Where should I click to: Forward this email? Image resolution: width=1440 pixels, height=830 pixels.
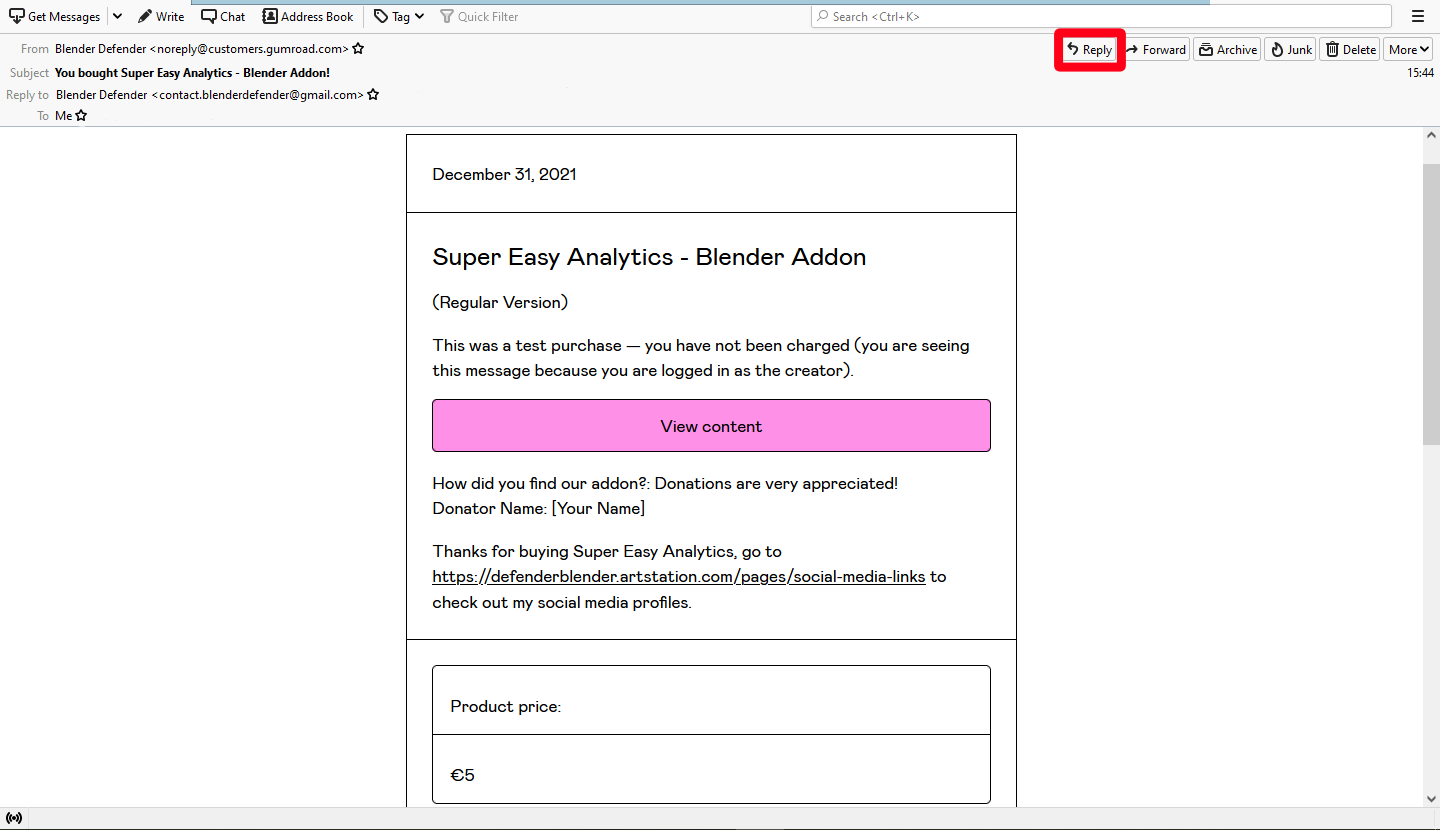pos(1156,50)
